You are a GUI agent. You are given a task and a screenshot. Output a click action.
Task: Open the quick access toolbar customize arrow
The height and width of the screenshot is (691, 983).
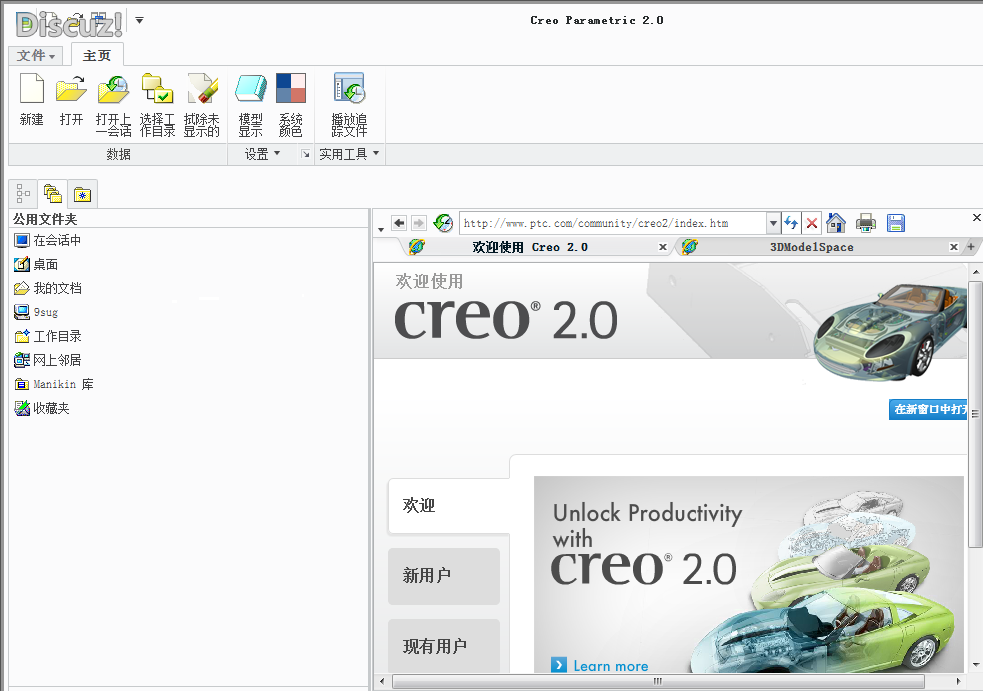139,20
